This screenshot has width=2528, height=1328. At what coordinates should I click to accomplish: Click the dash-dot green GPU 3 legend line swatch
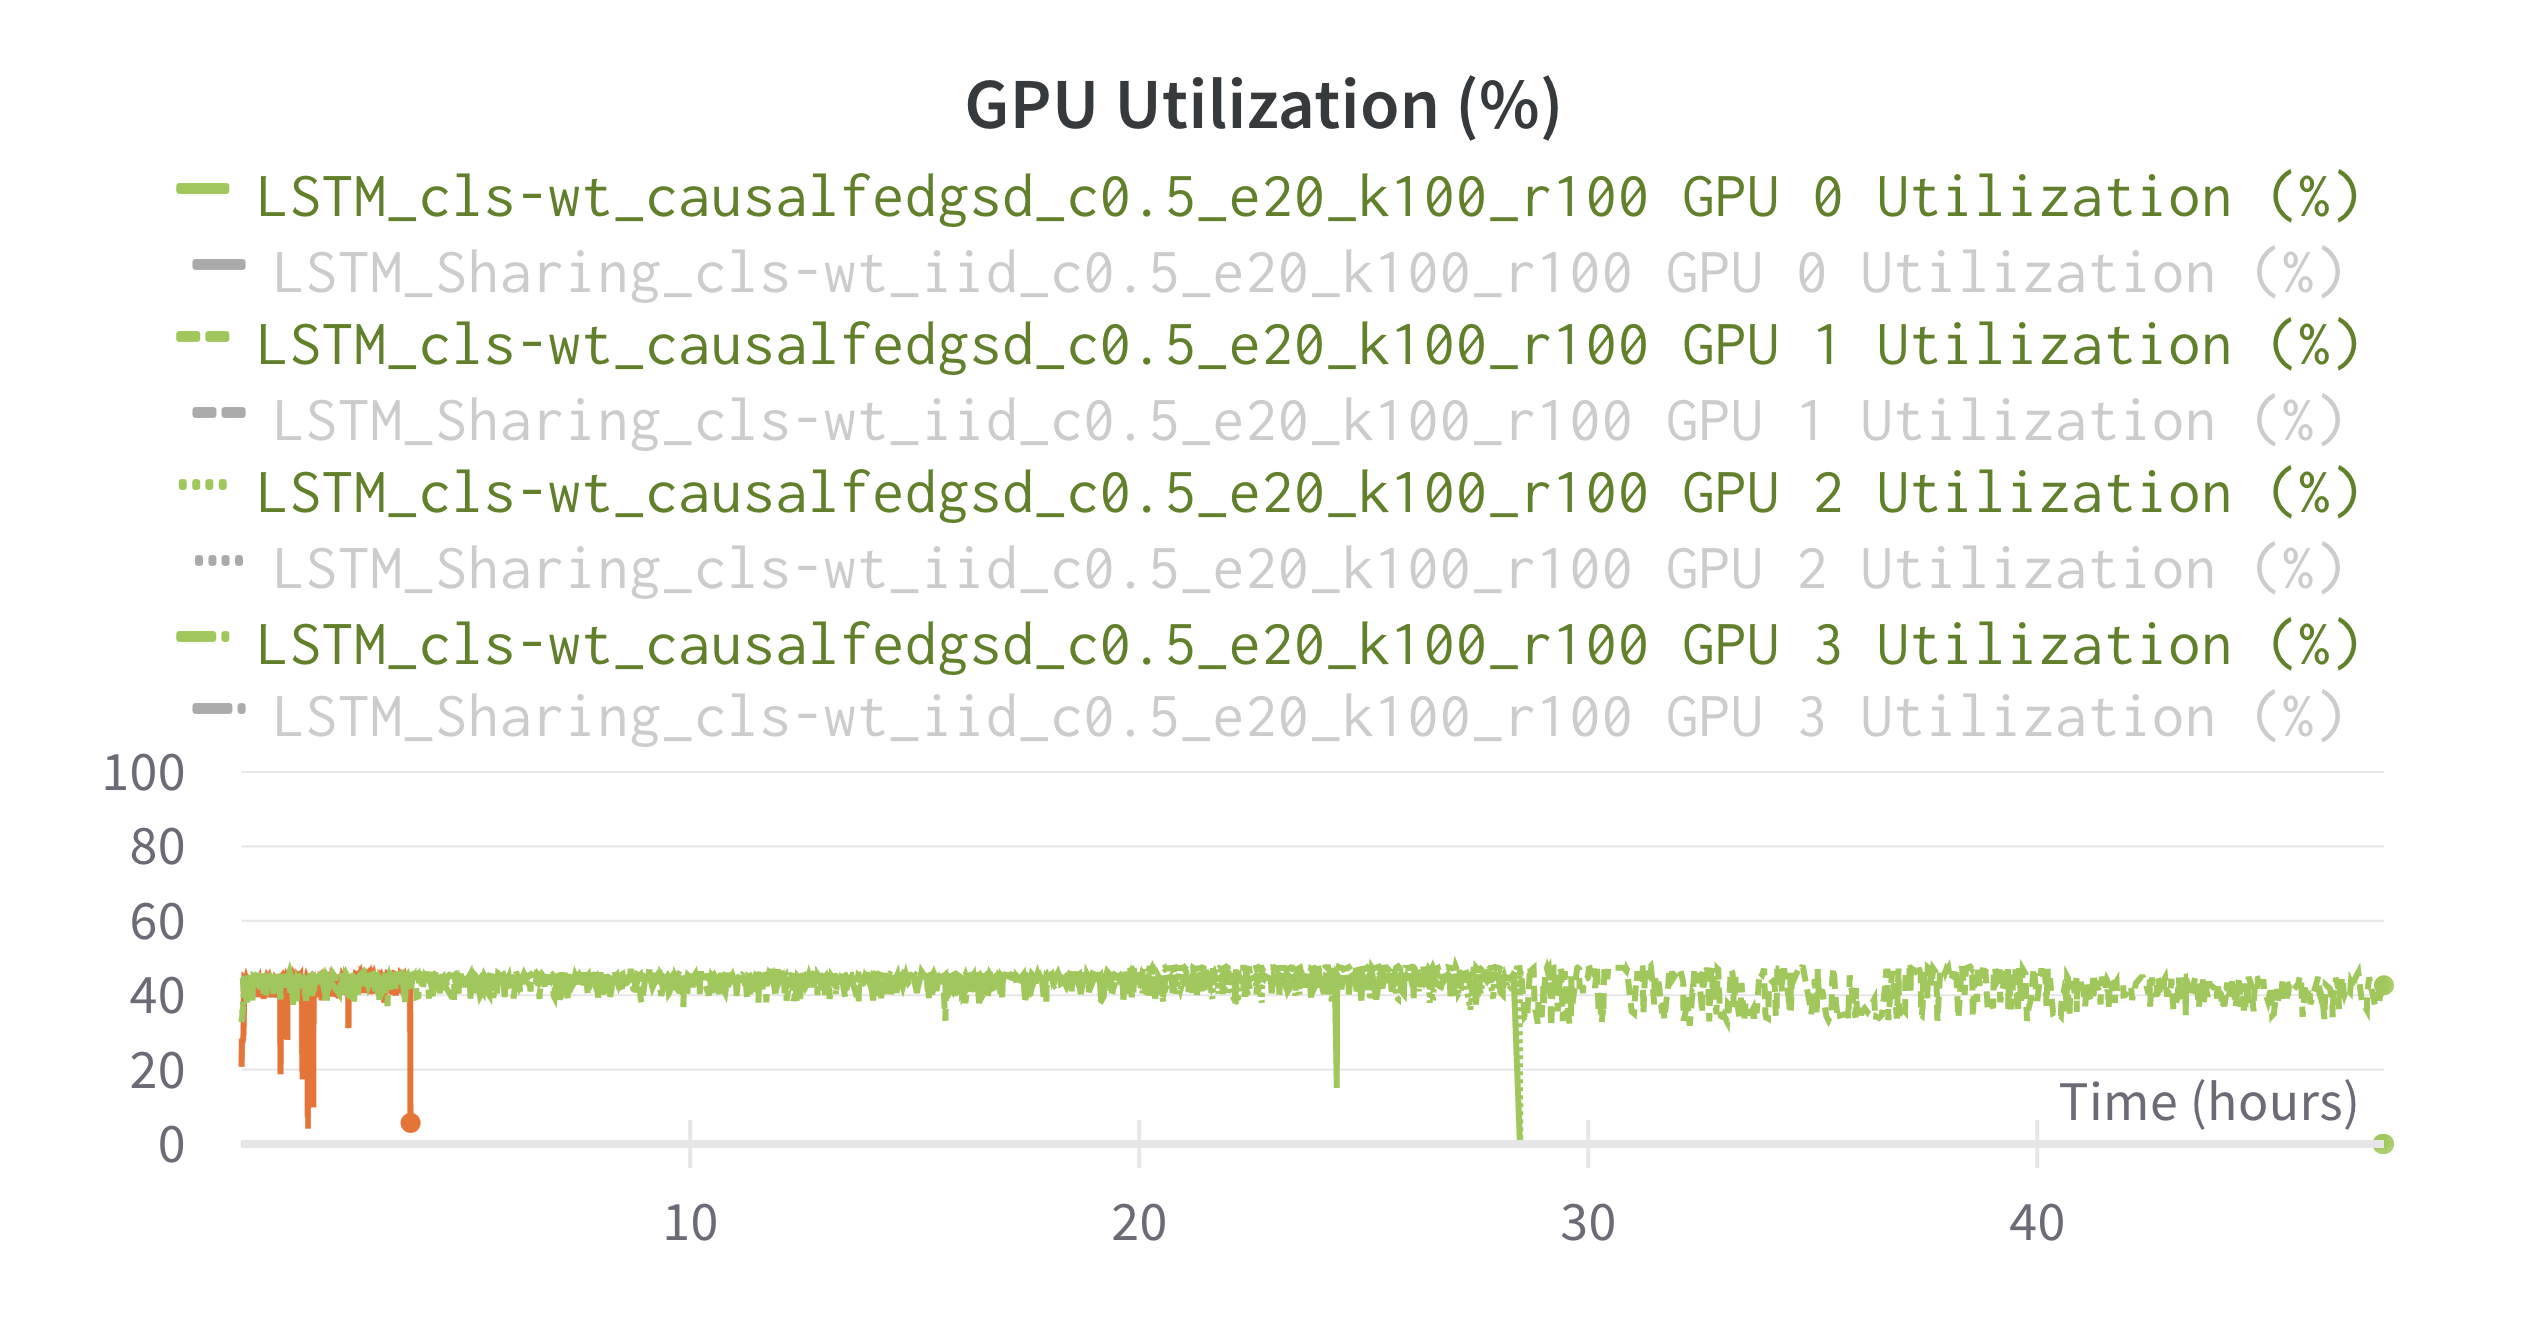(202, 636)
